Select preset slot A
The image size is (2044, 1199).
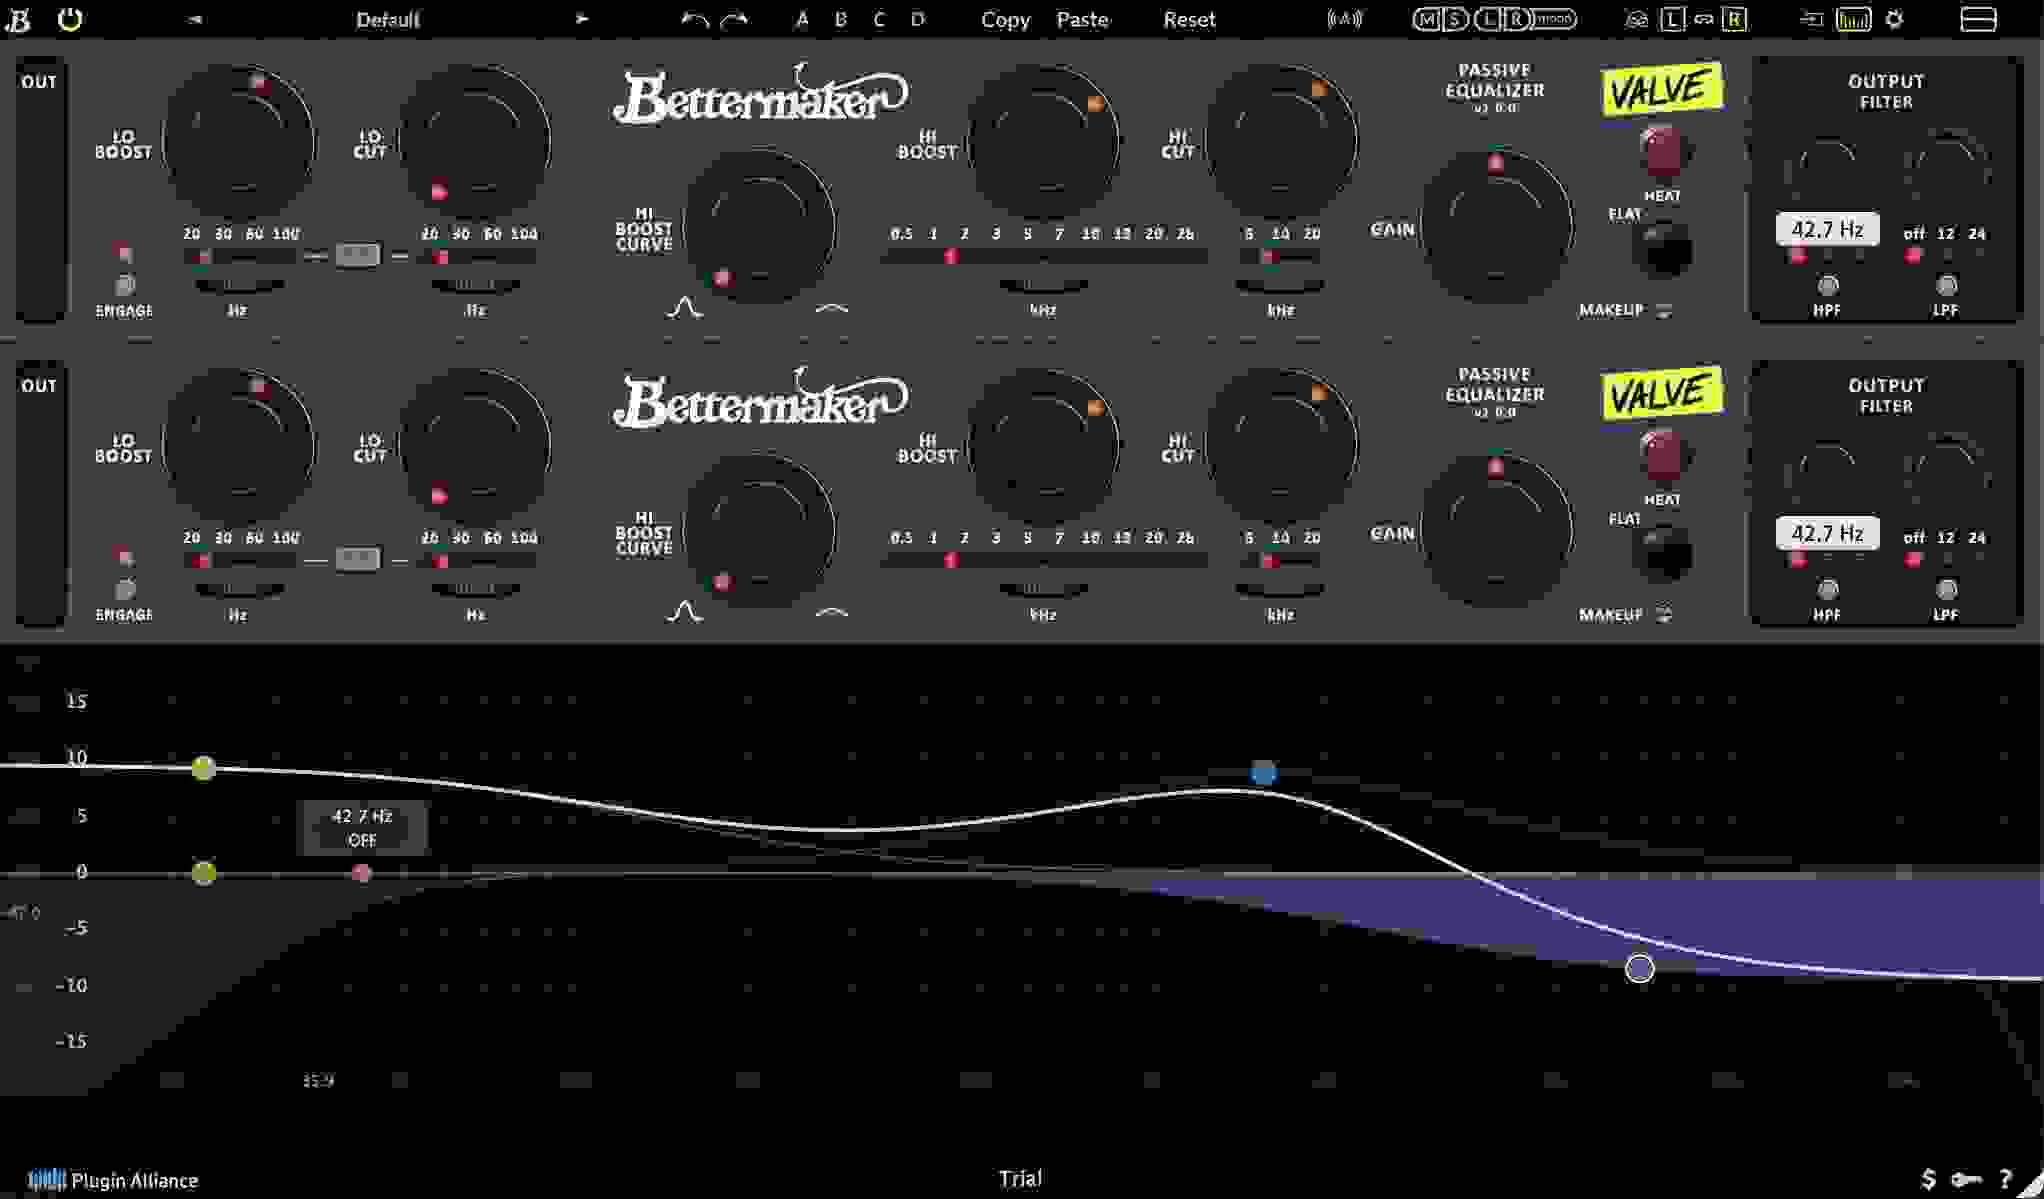coord(800,18)
